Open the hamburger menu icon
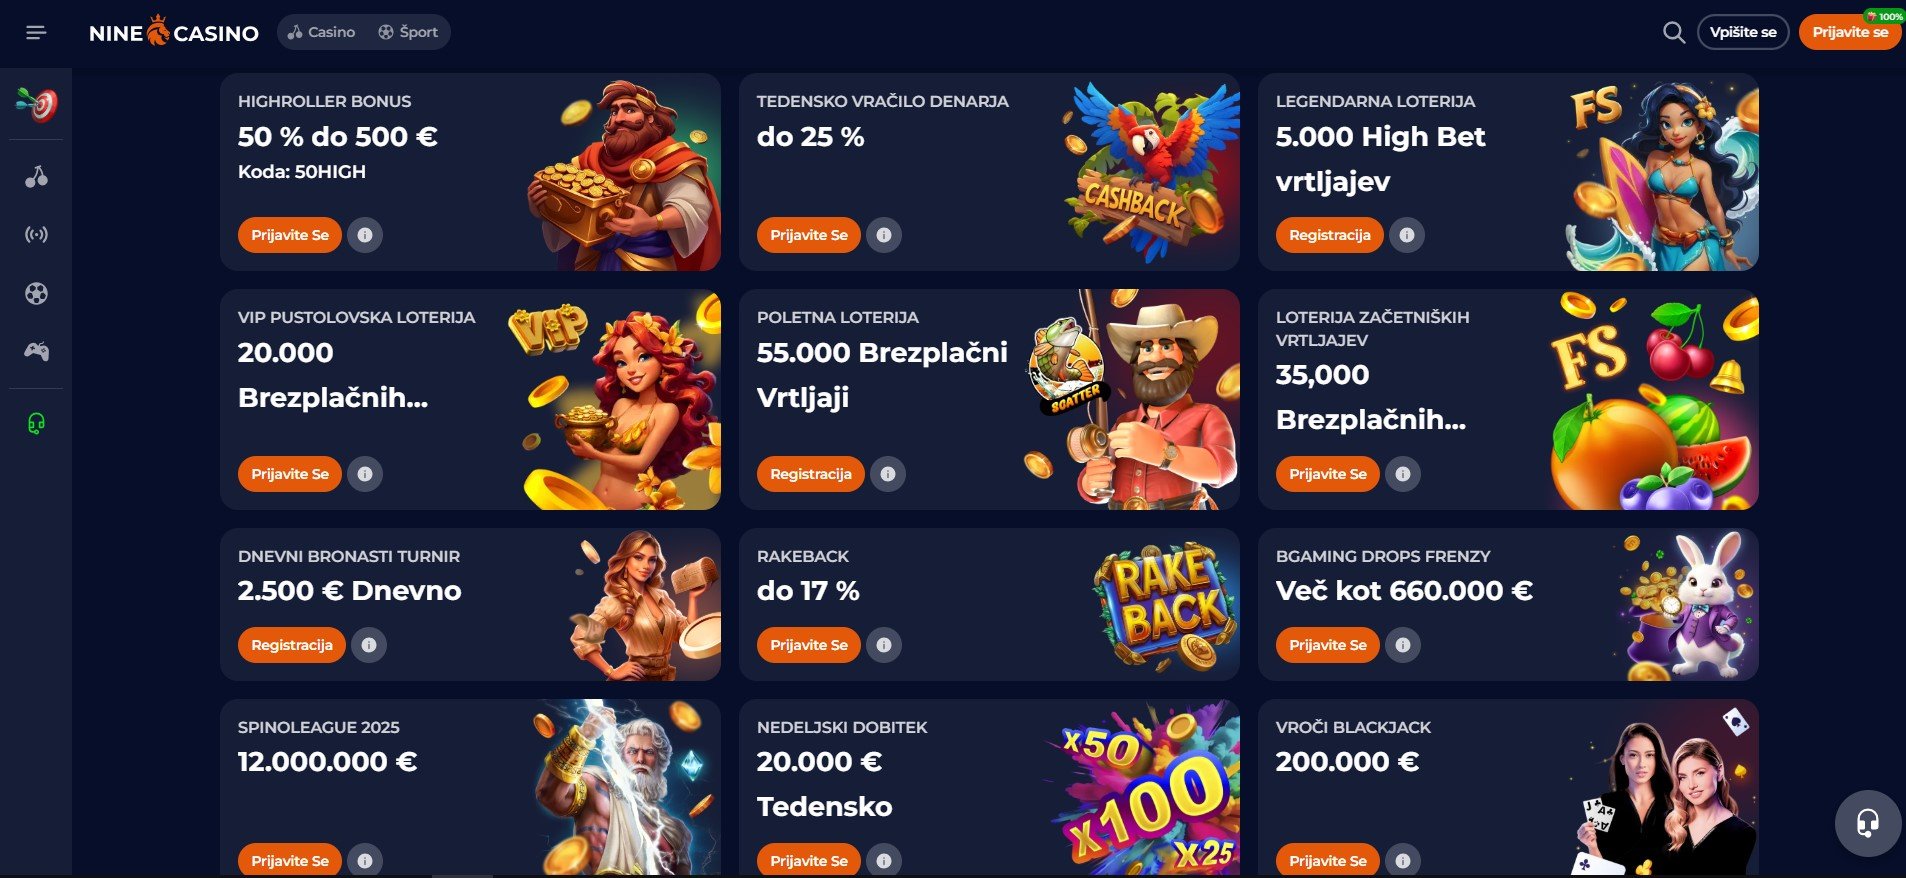This screenshot has height=878, width=1906. coord(36,33)
